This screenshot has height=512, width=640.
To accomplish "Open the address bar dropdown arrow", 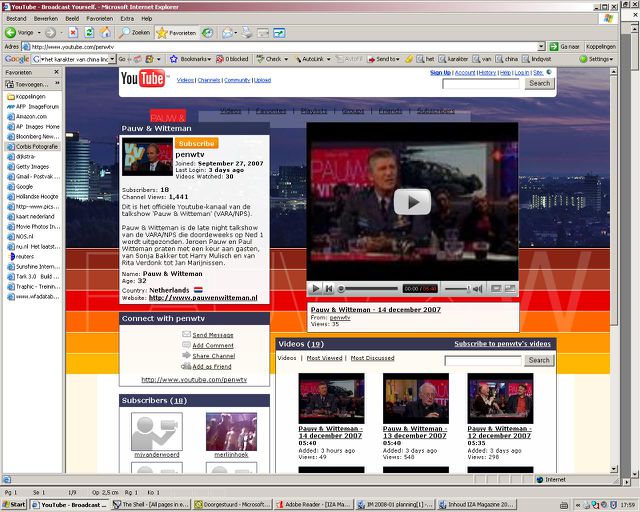I will pyautogui.click(x=541, y=47).
